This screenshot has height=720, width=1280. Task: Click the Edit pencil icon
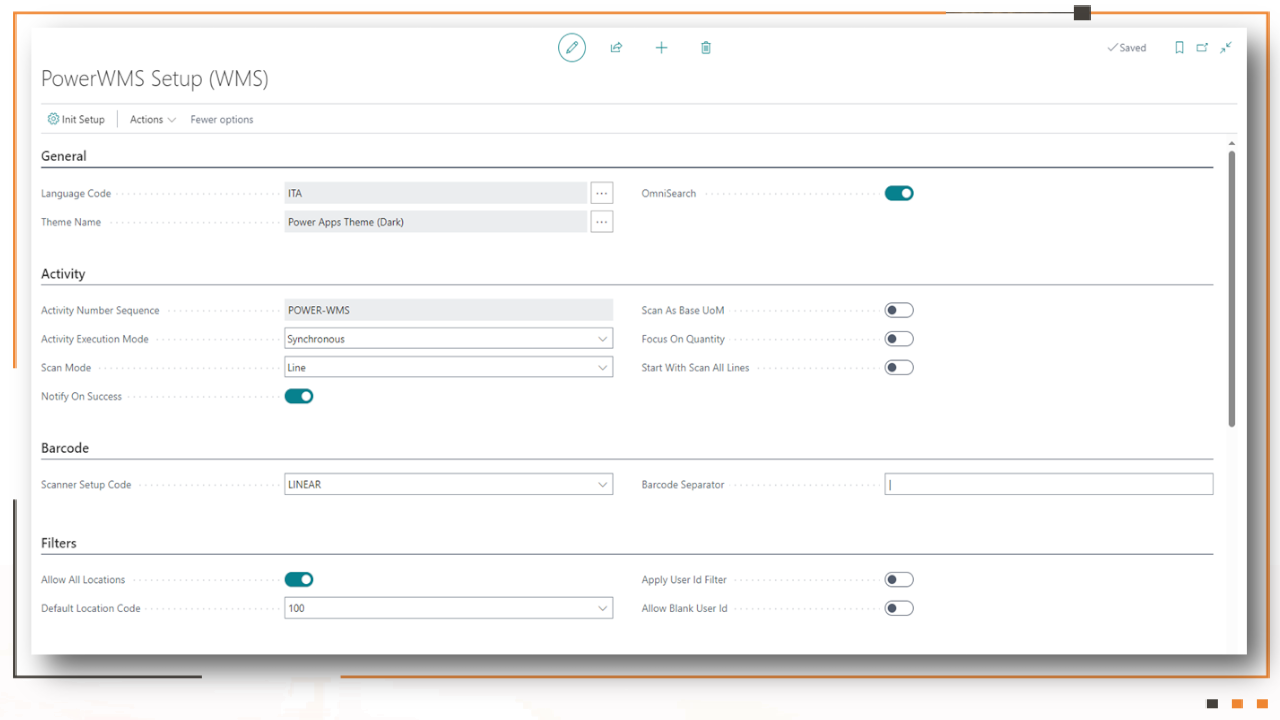(x=572, y=47)
